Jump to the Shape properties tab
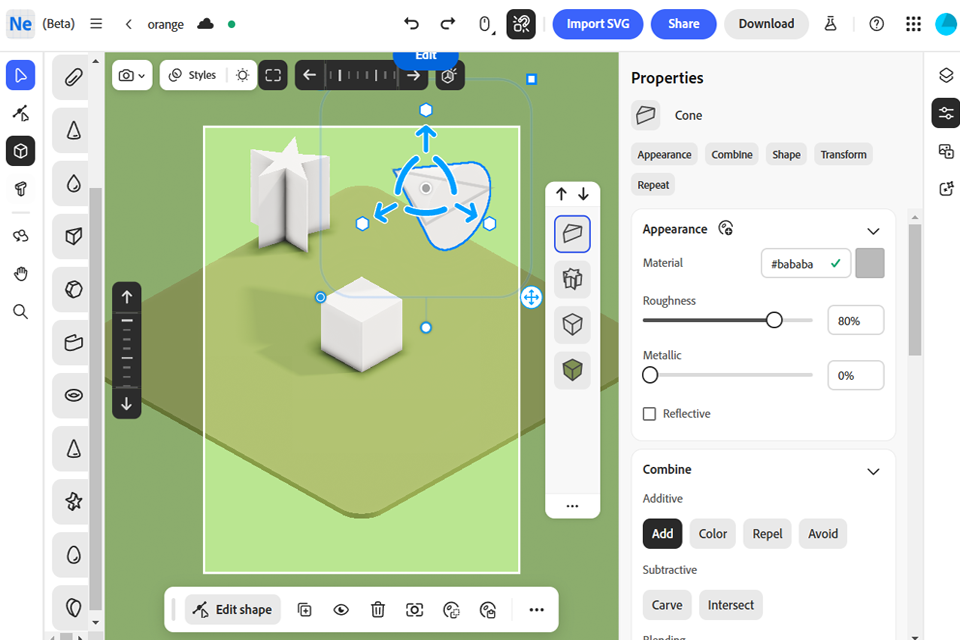Screen dimensions: 960x640 [786, 154]
